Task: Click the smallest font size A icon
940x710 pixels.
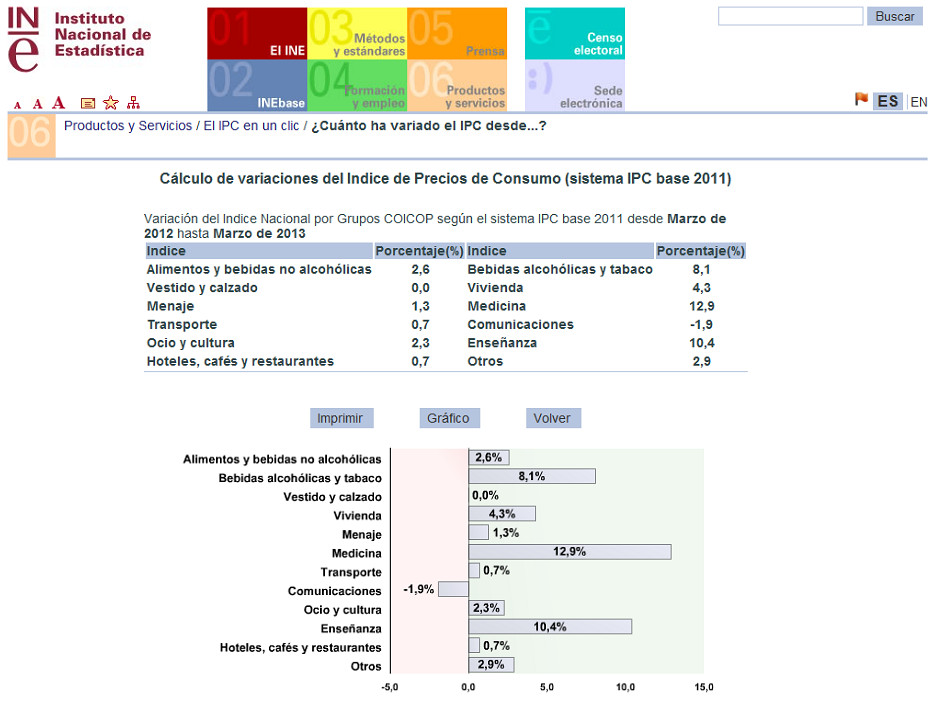Action: click(x=17, y=105)
